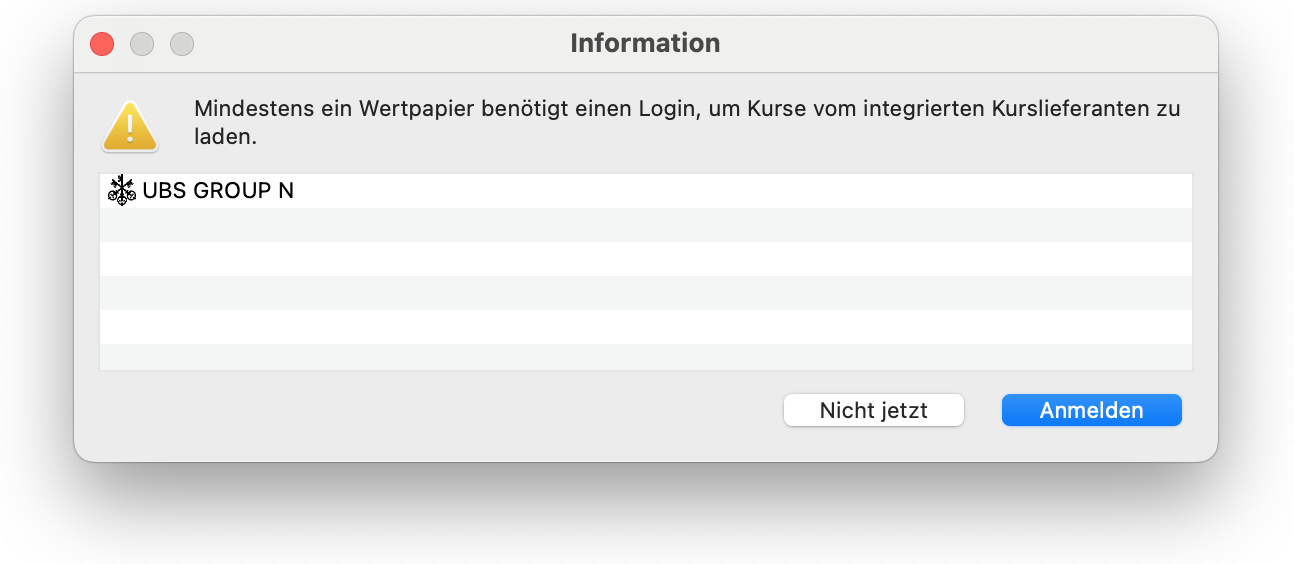Close the Information dialog with red button
The width and height of the screenshot is (1294, 564).
102,44
